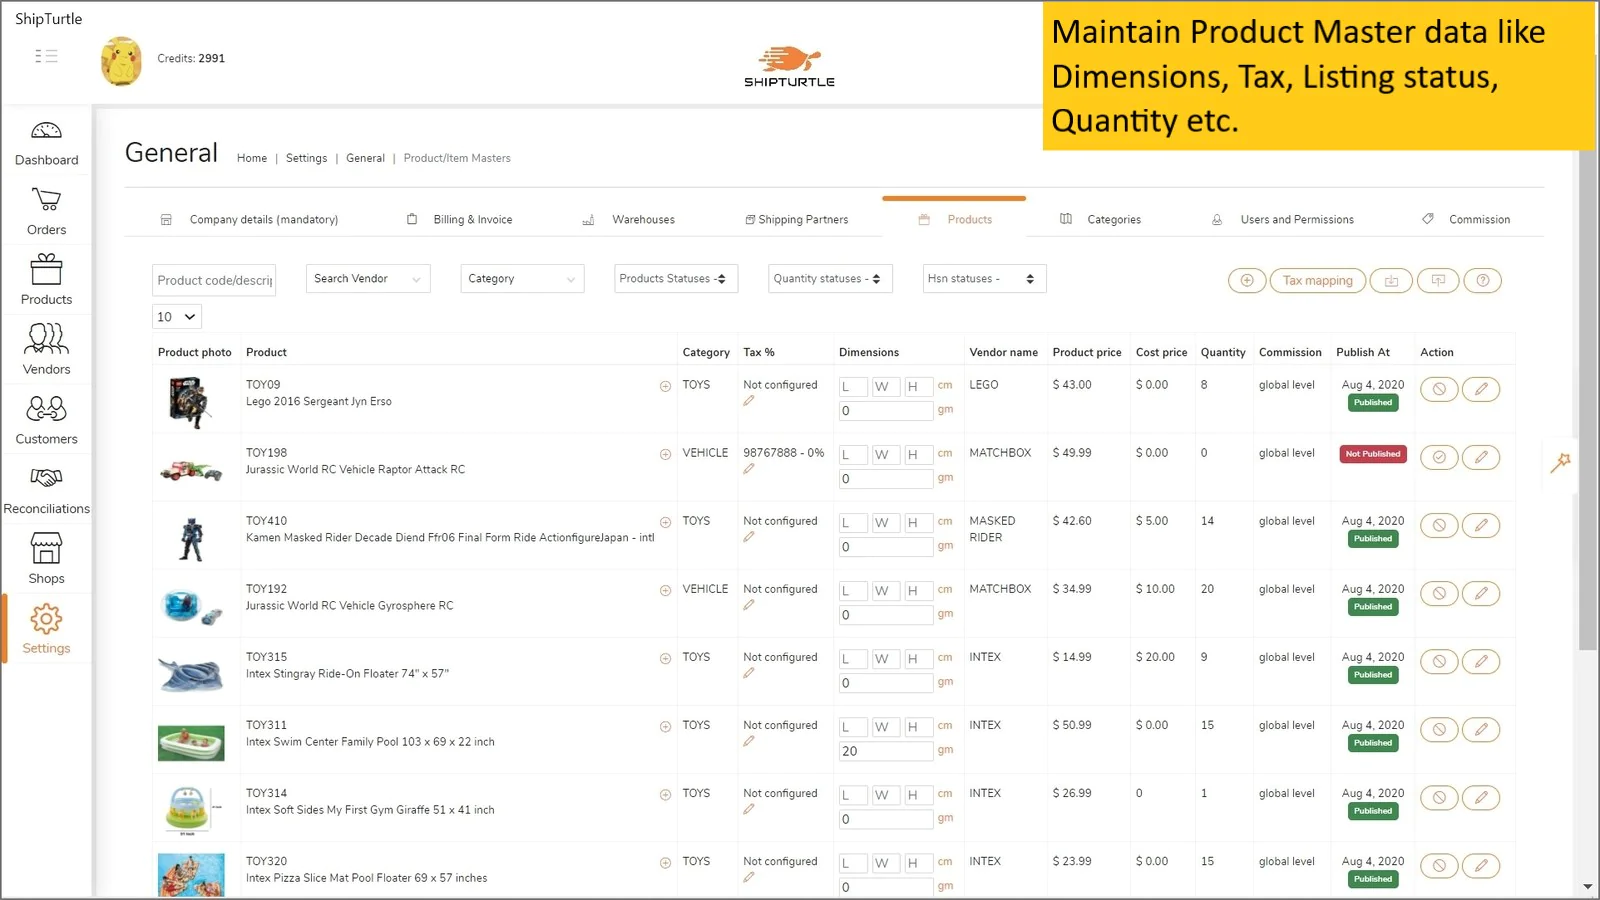Expand plus icon on TOY192 row
The height and width of the screenshot is (900, 1600).
[665, 590]
